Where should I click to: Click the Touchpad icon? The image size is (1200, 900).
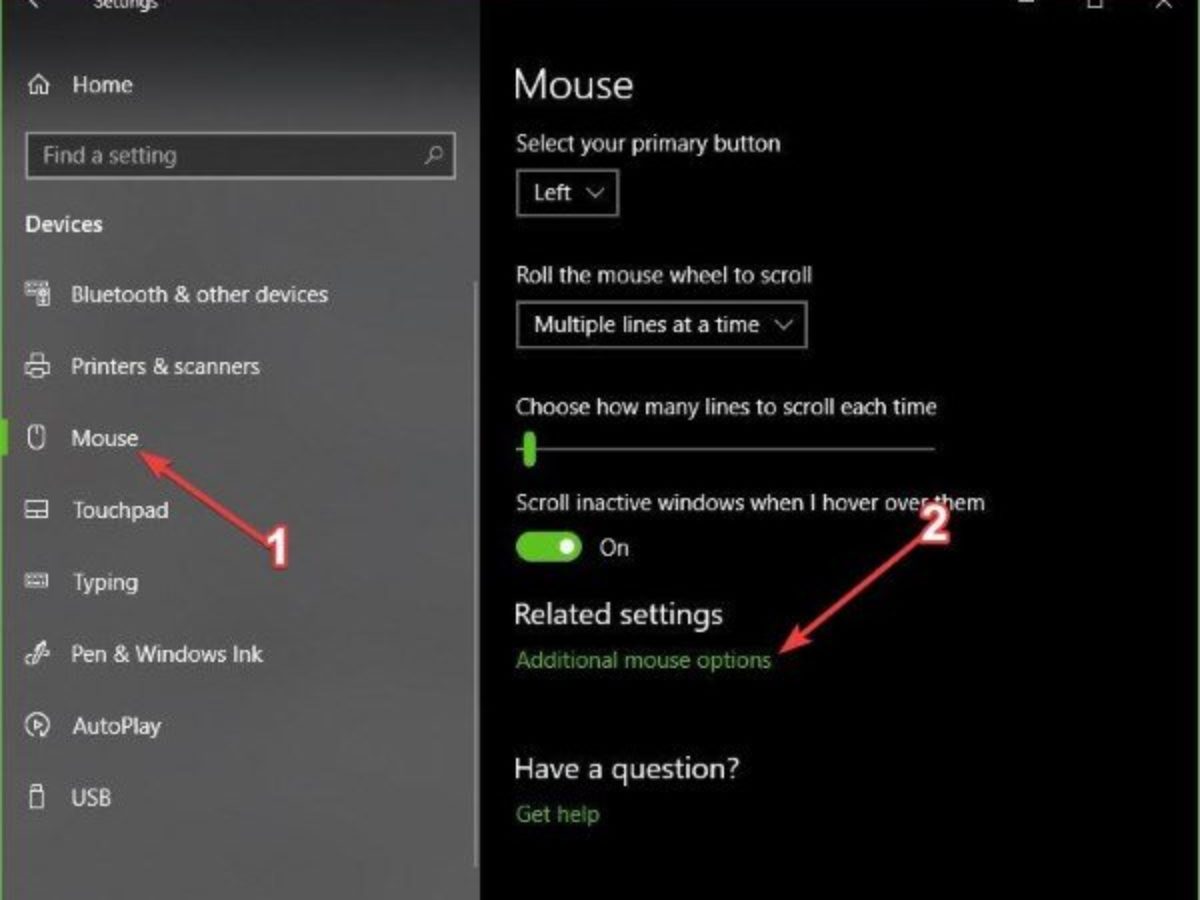coord(37,510)
